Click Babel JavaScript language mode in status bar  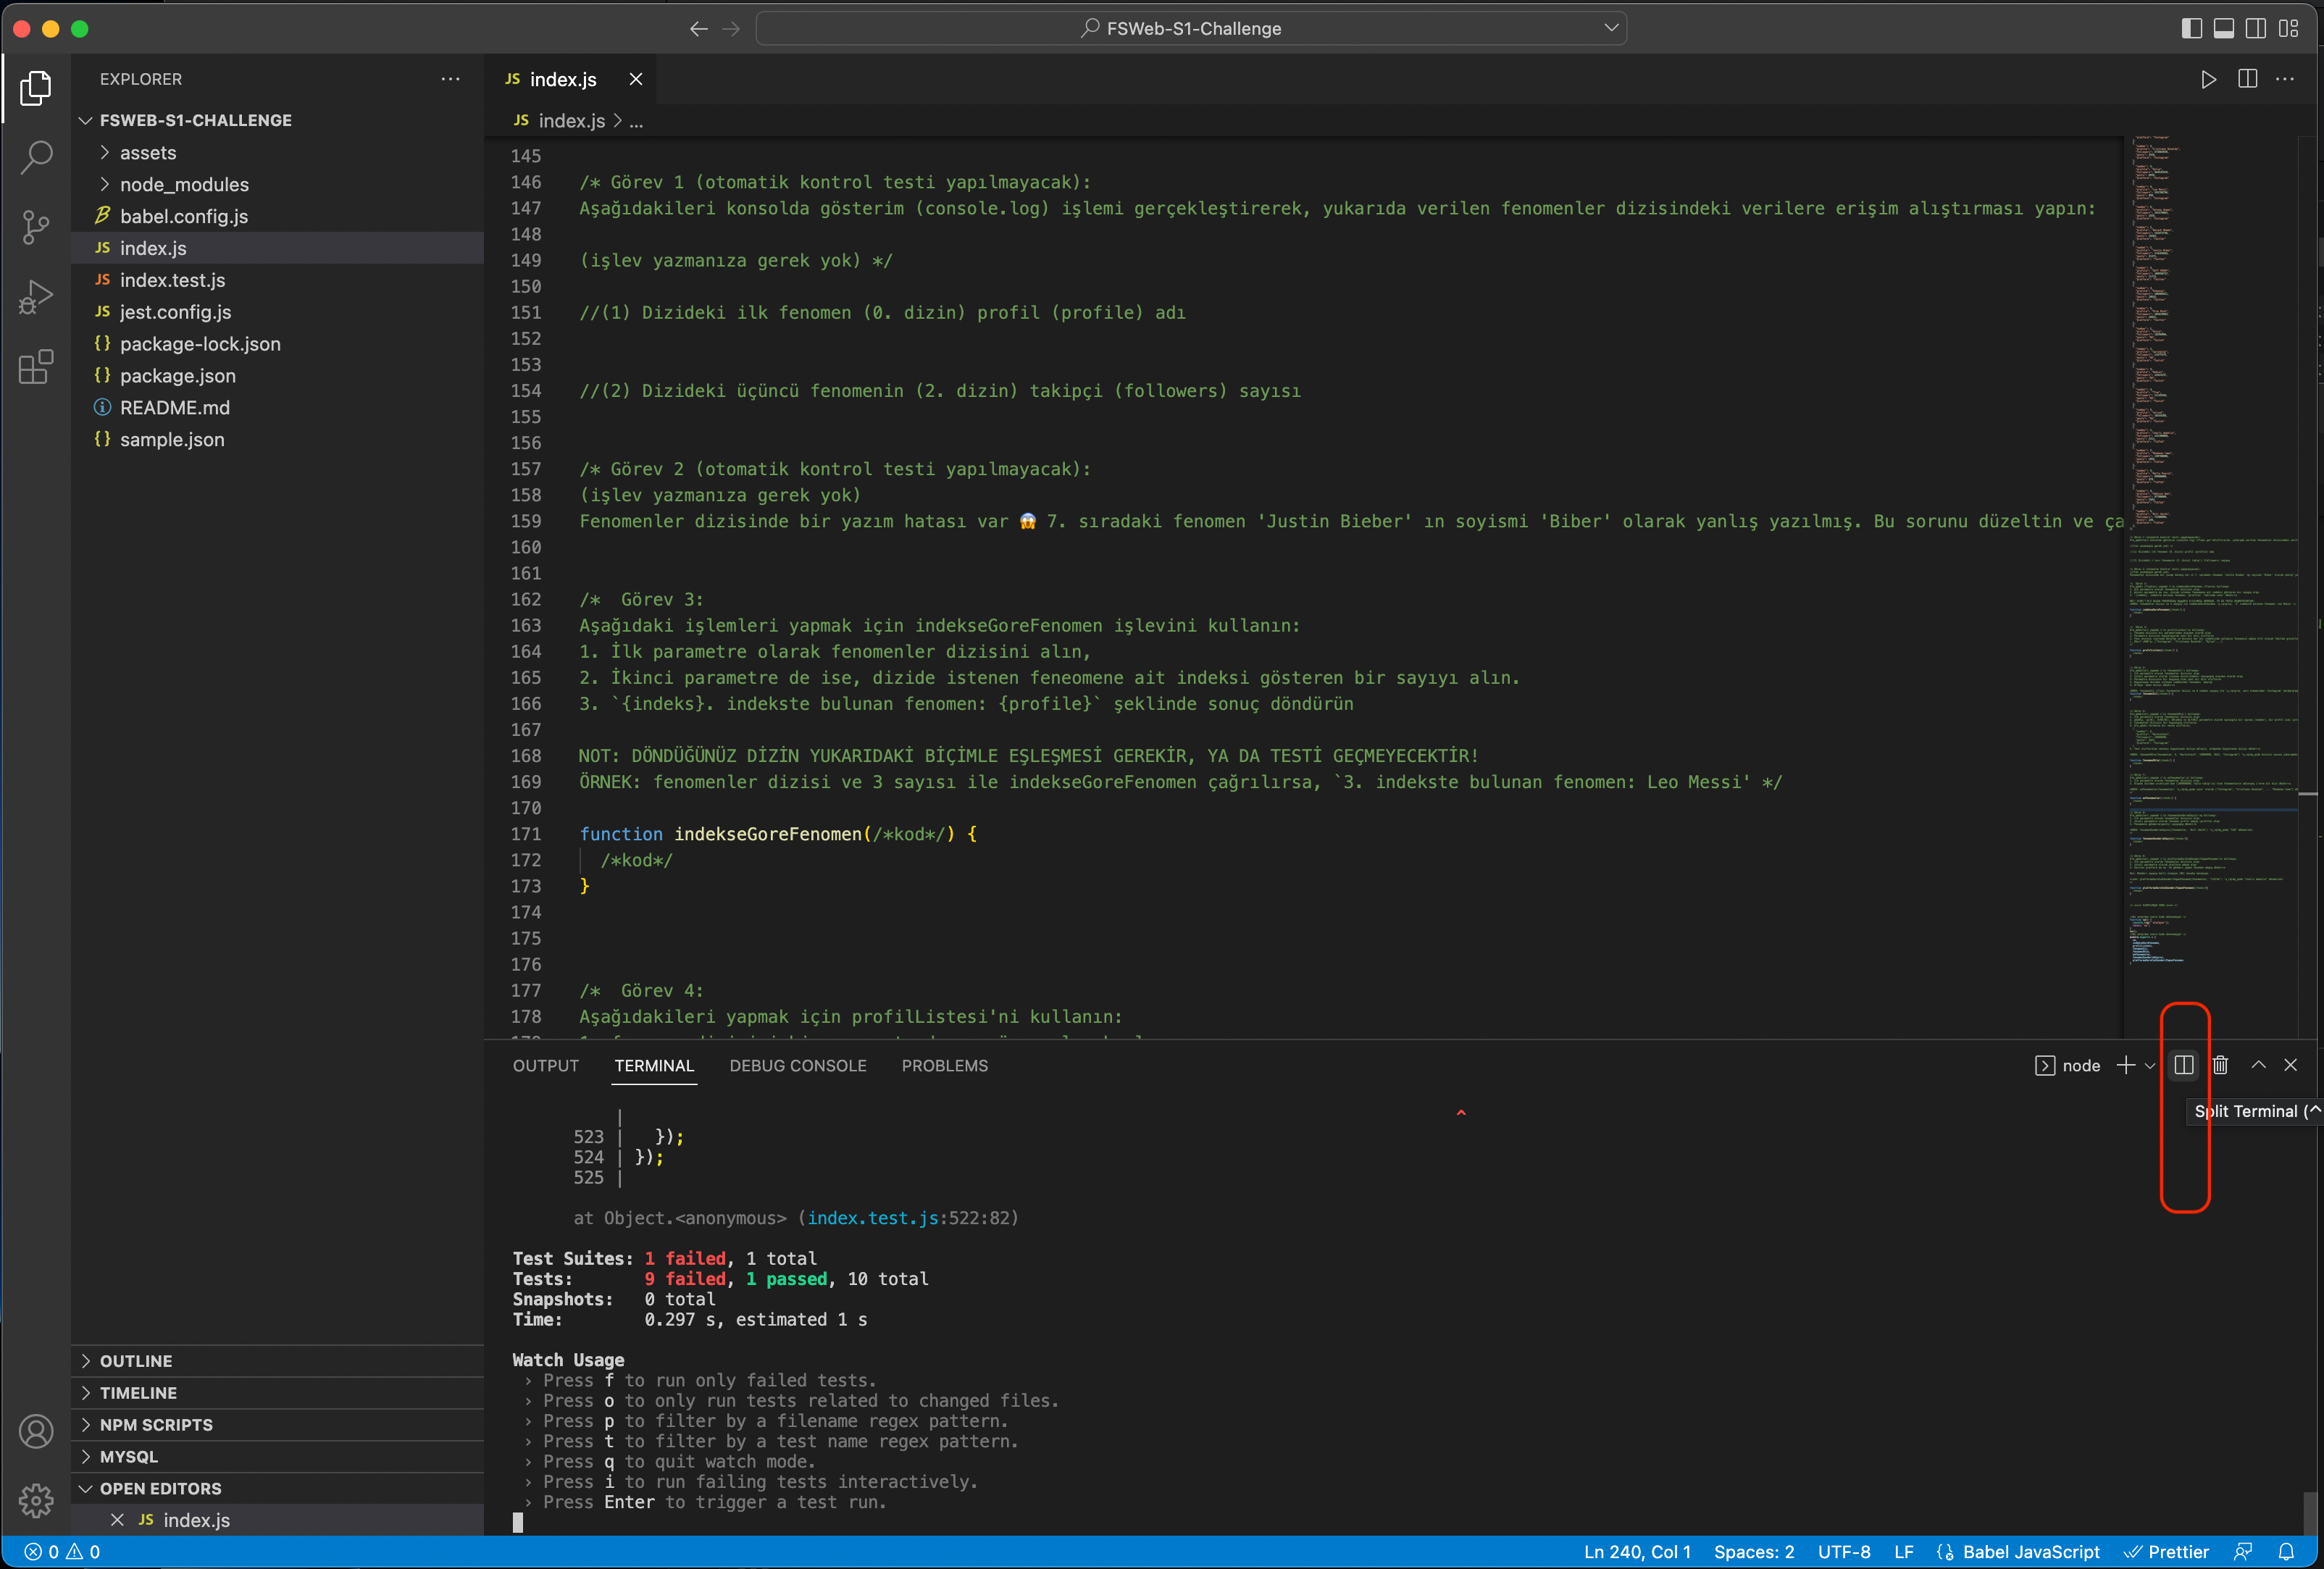(x=2030, y=1551)
